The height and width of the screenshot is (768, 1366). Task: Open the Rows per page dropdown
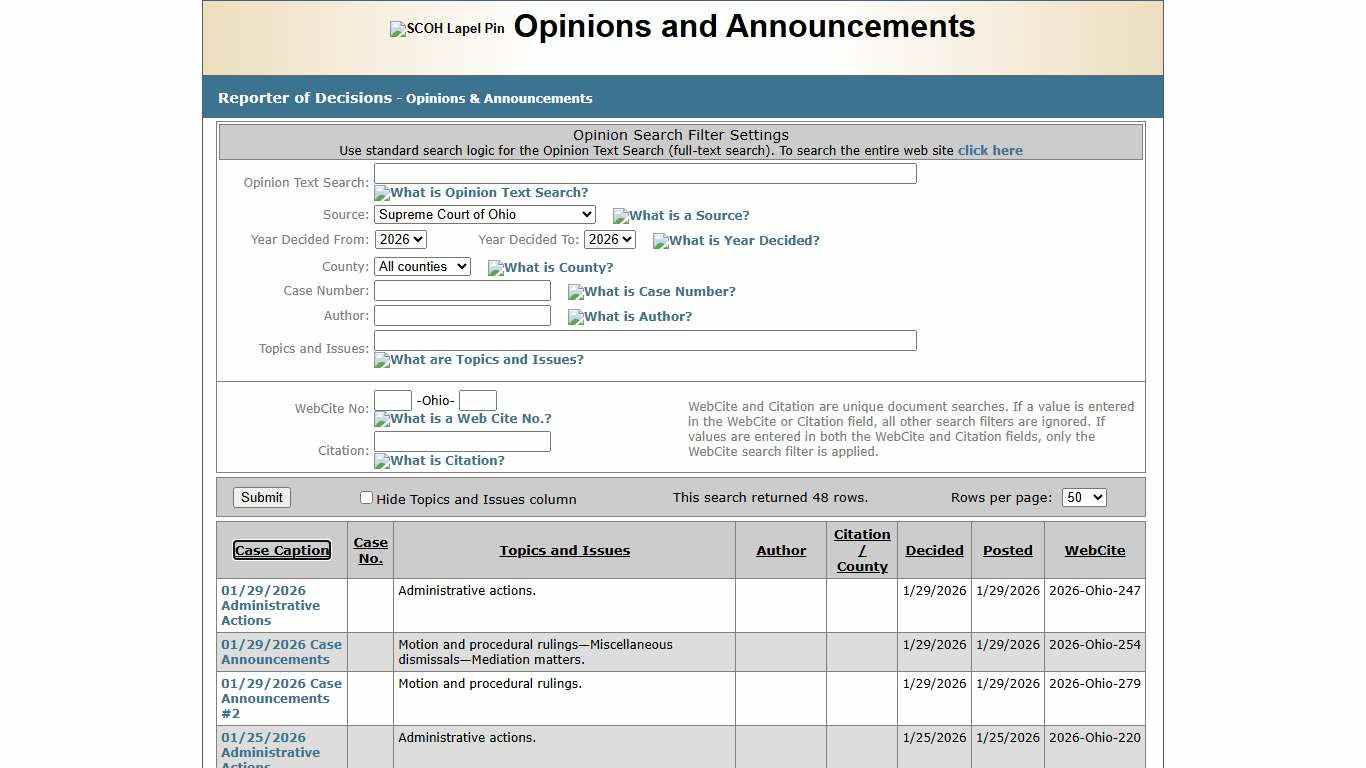point(1083,497)
